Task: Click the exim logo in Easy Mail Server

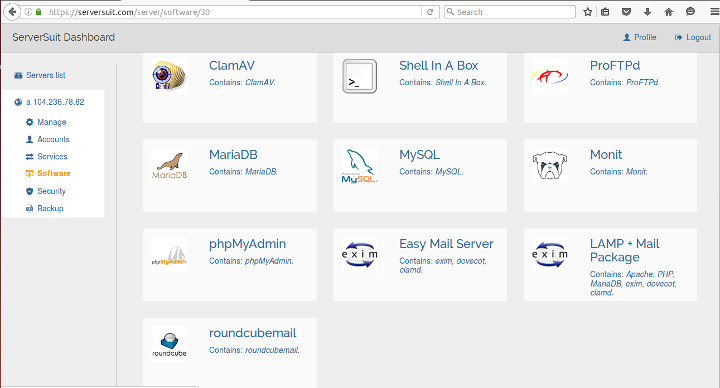Action: (360, 255)
